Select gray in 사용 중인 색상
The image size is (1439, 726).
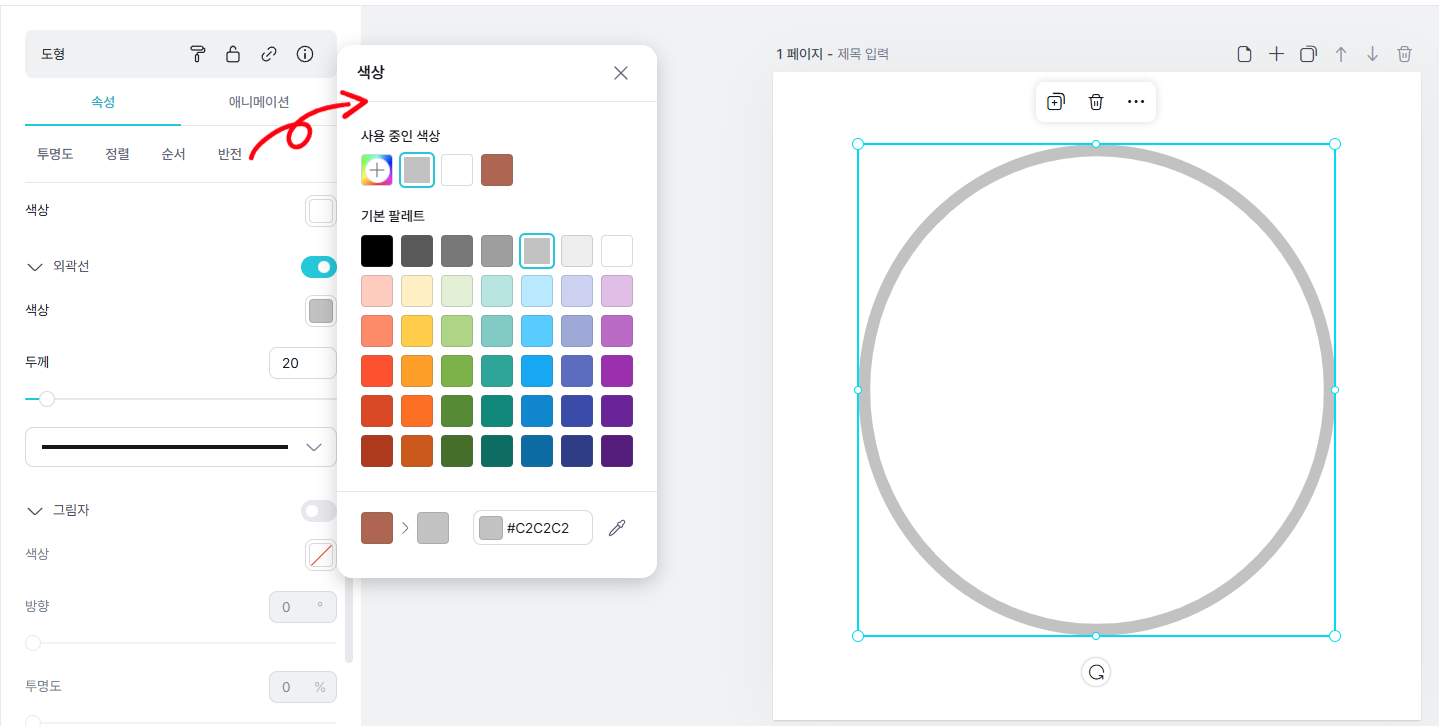click(x=417, y=170)
